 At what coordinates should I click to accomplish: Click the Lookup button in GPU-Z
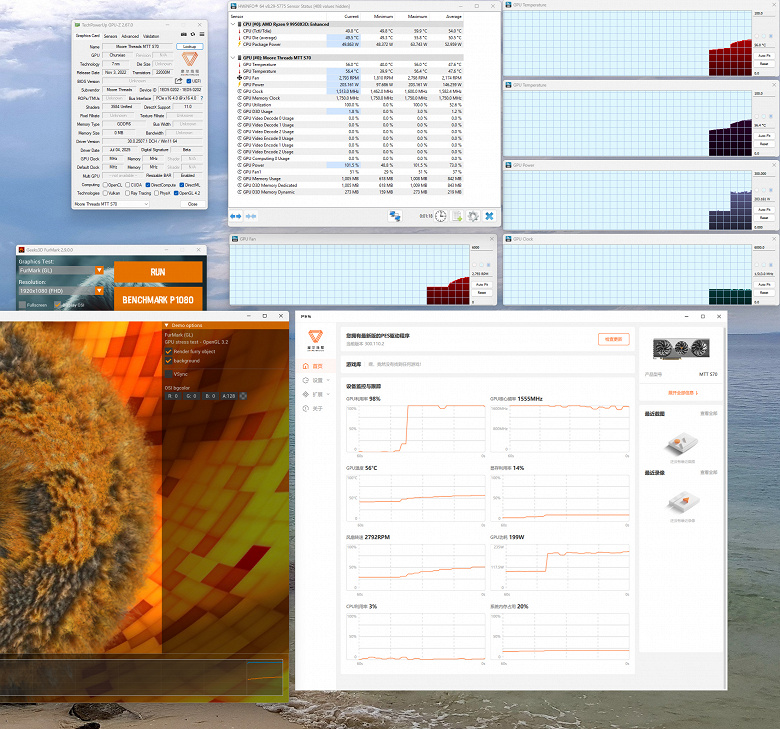(190, 46)
